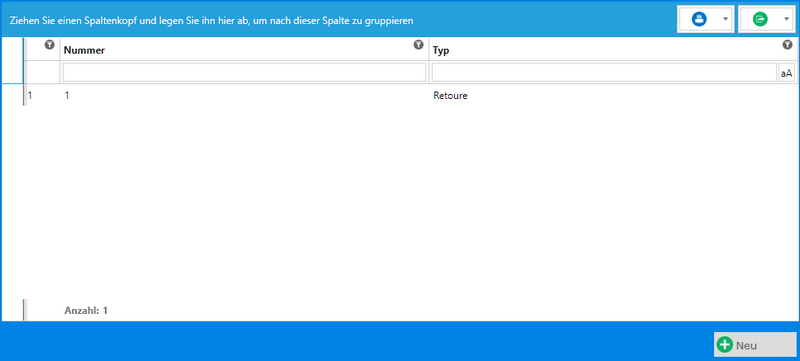Open the print options dropdown arrow
The image size is (800, 361).
click(725, 19)
